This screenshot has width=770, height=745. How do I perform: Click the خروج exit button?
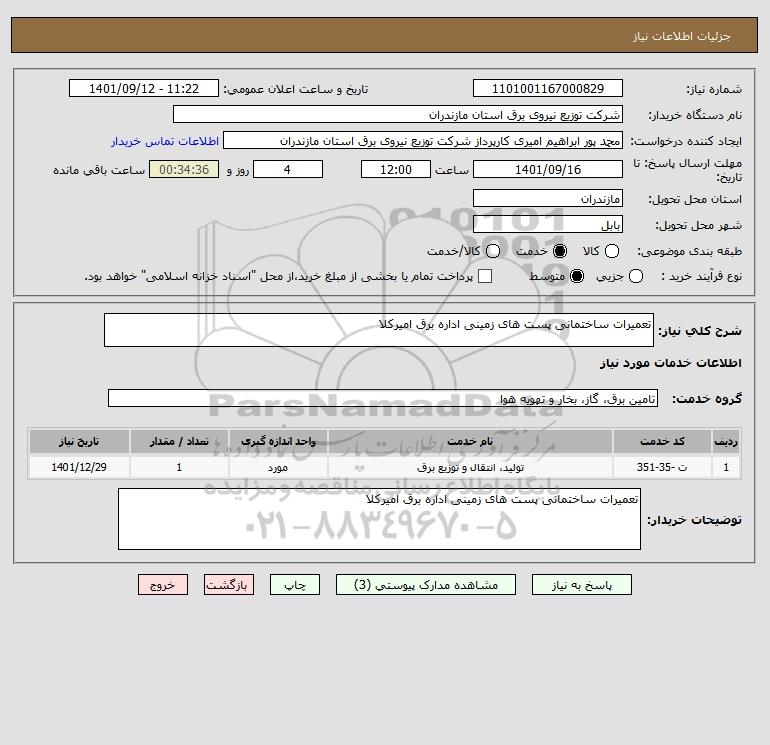(163, 585)
